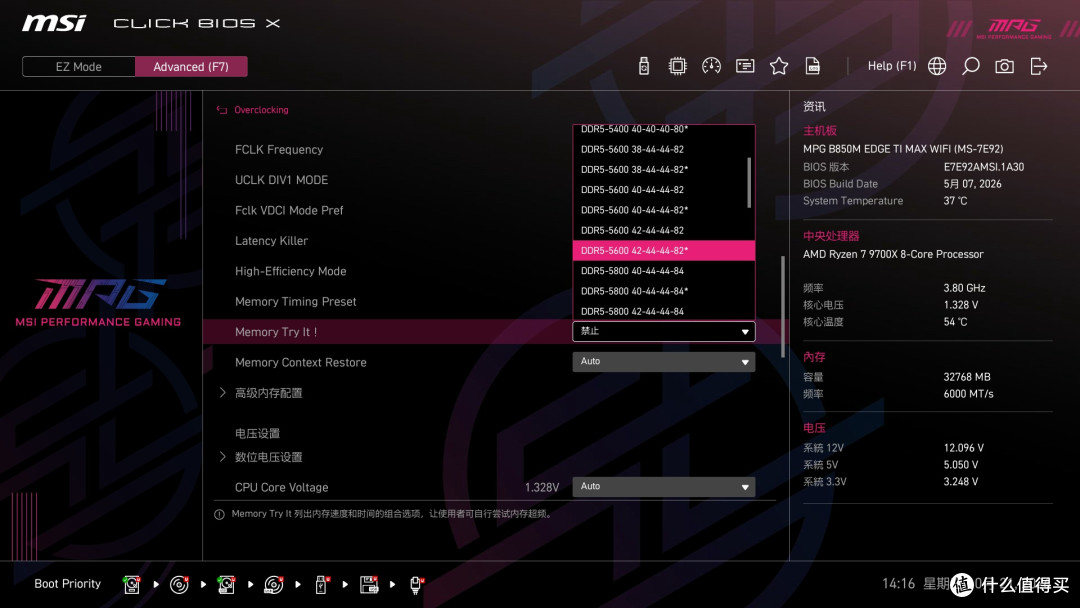Screen dimensions: 1080x608
Task: Click the 1.328V value beside CPU Core Voltage
Action: (542, 488)
